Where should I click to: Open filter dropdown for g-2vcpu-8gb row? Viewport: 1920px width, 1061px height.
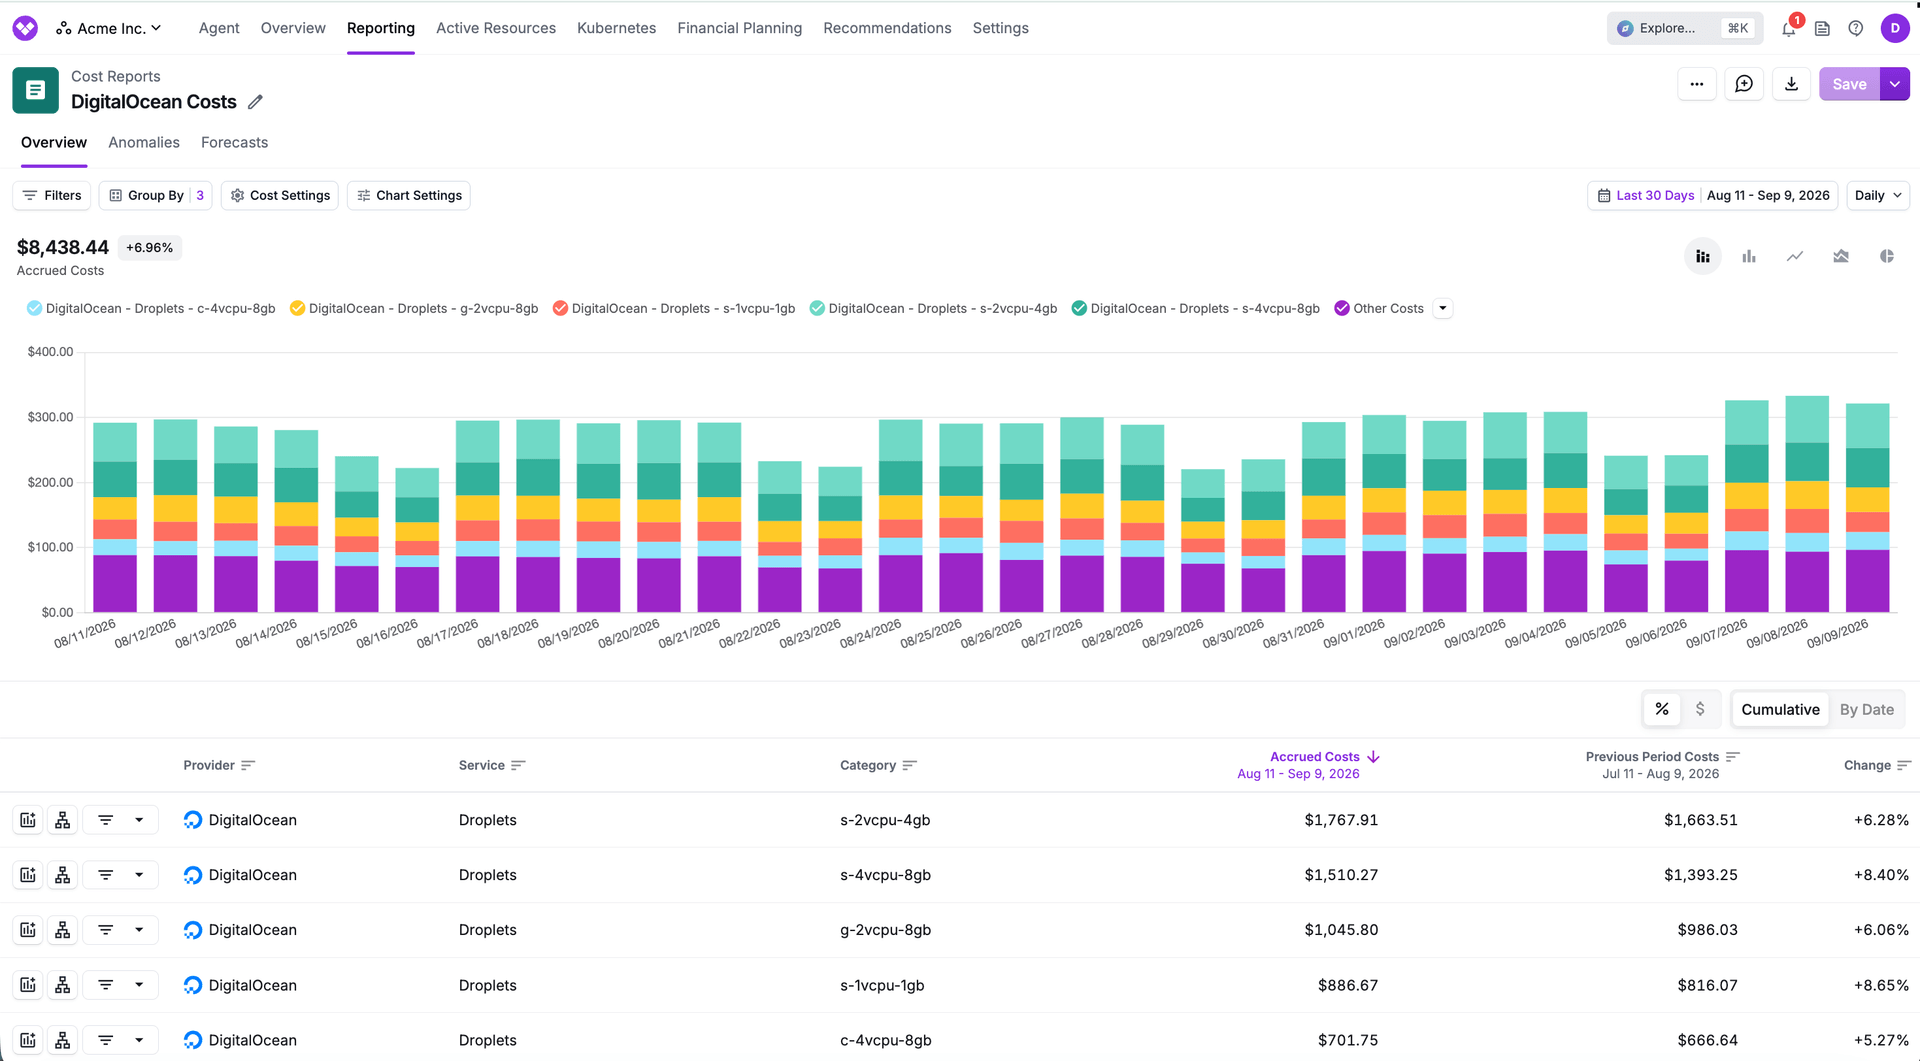click(120, 930)
